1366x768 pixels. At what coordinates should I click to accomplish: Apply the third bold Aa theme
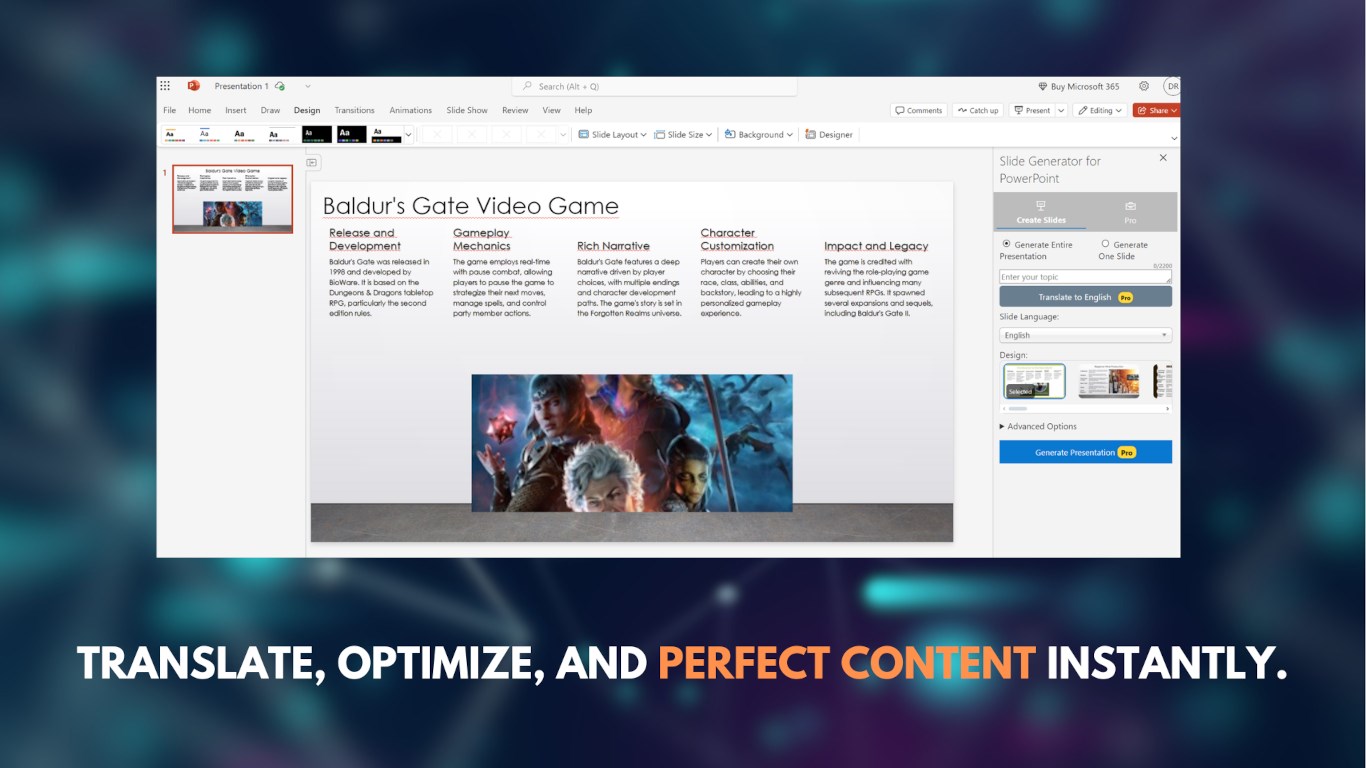click(244, 134)
